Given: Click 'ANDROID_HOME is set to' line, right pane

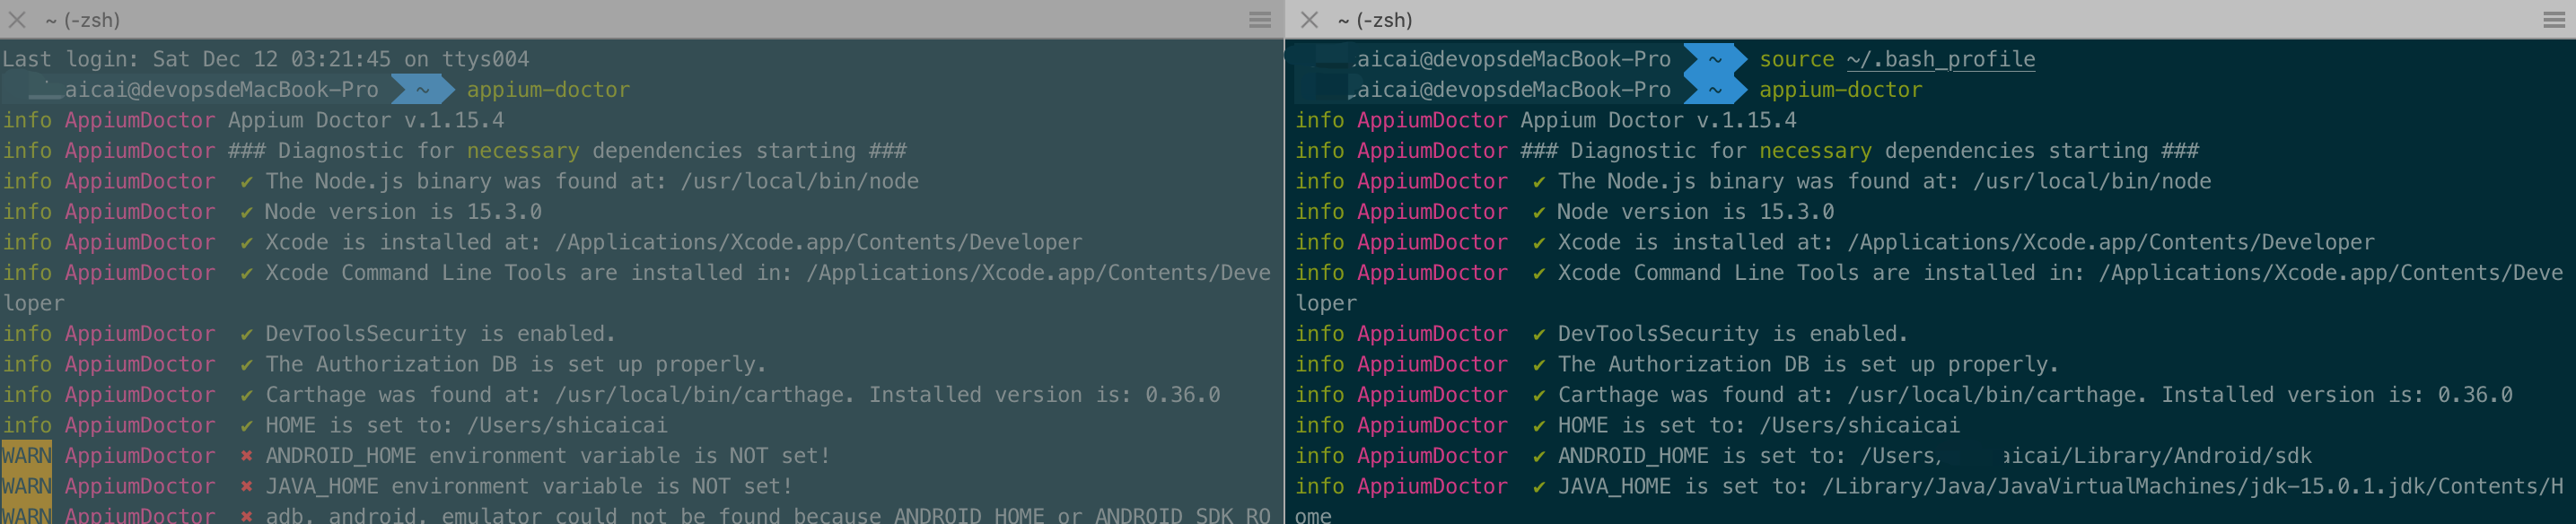Looking at the screenshot, I should [1934, 456].
